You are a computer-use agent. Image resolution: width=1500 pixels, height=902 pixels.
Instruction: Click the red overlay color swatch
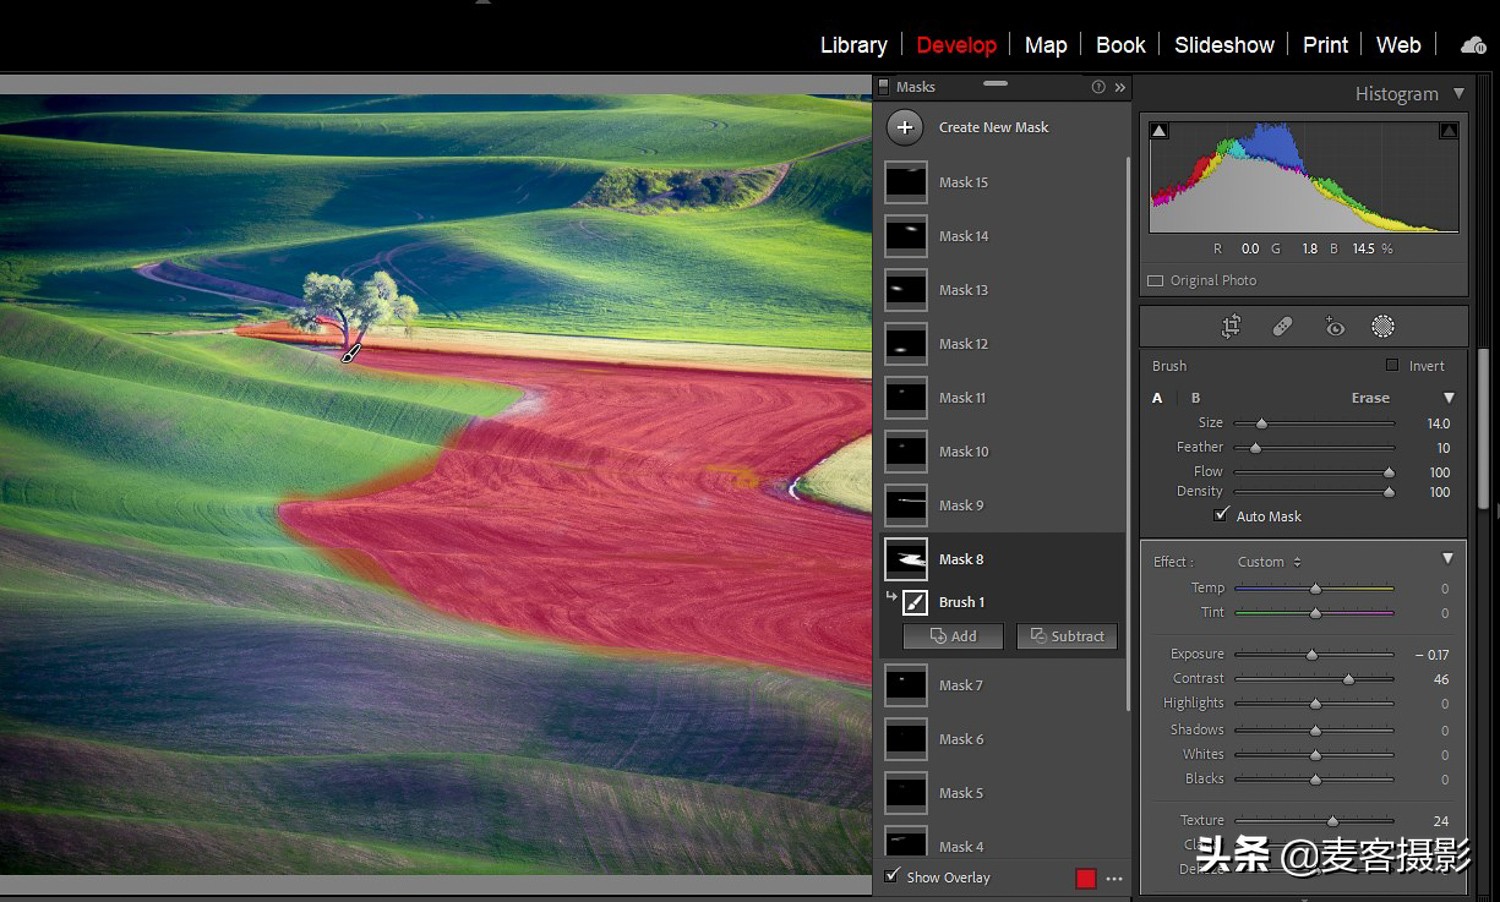(1086, 878)
